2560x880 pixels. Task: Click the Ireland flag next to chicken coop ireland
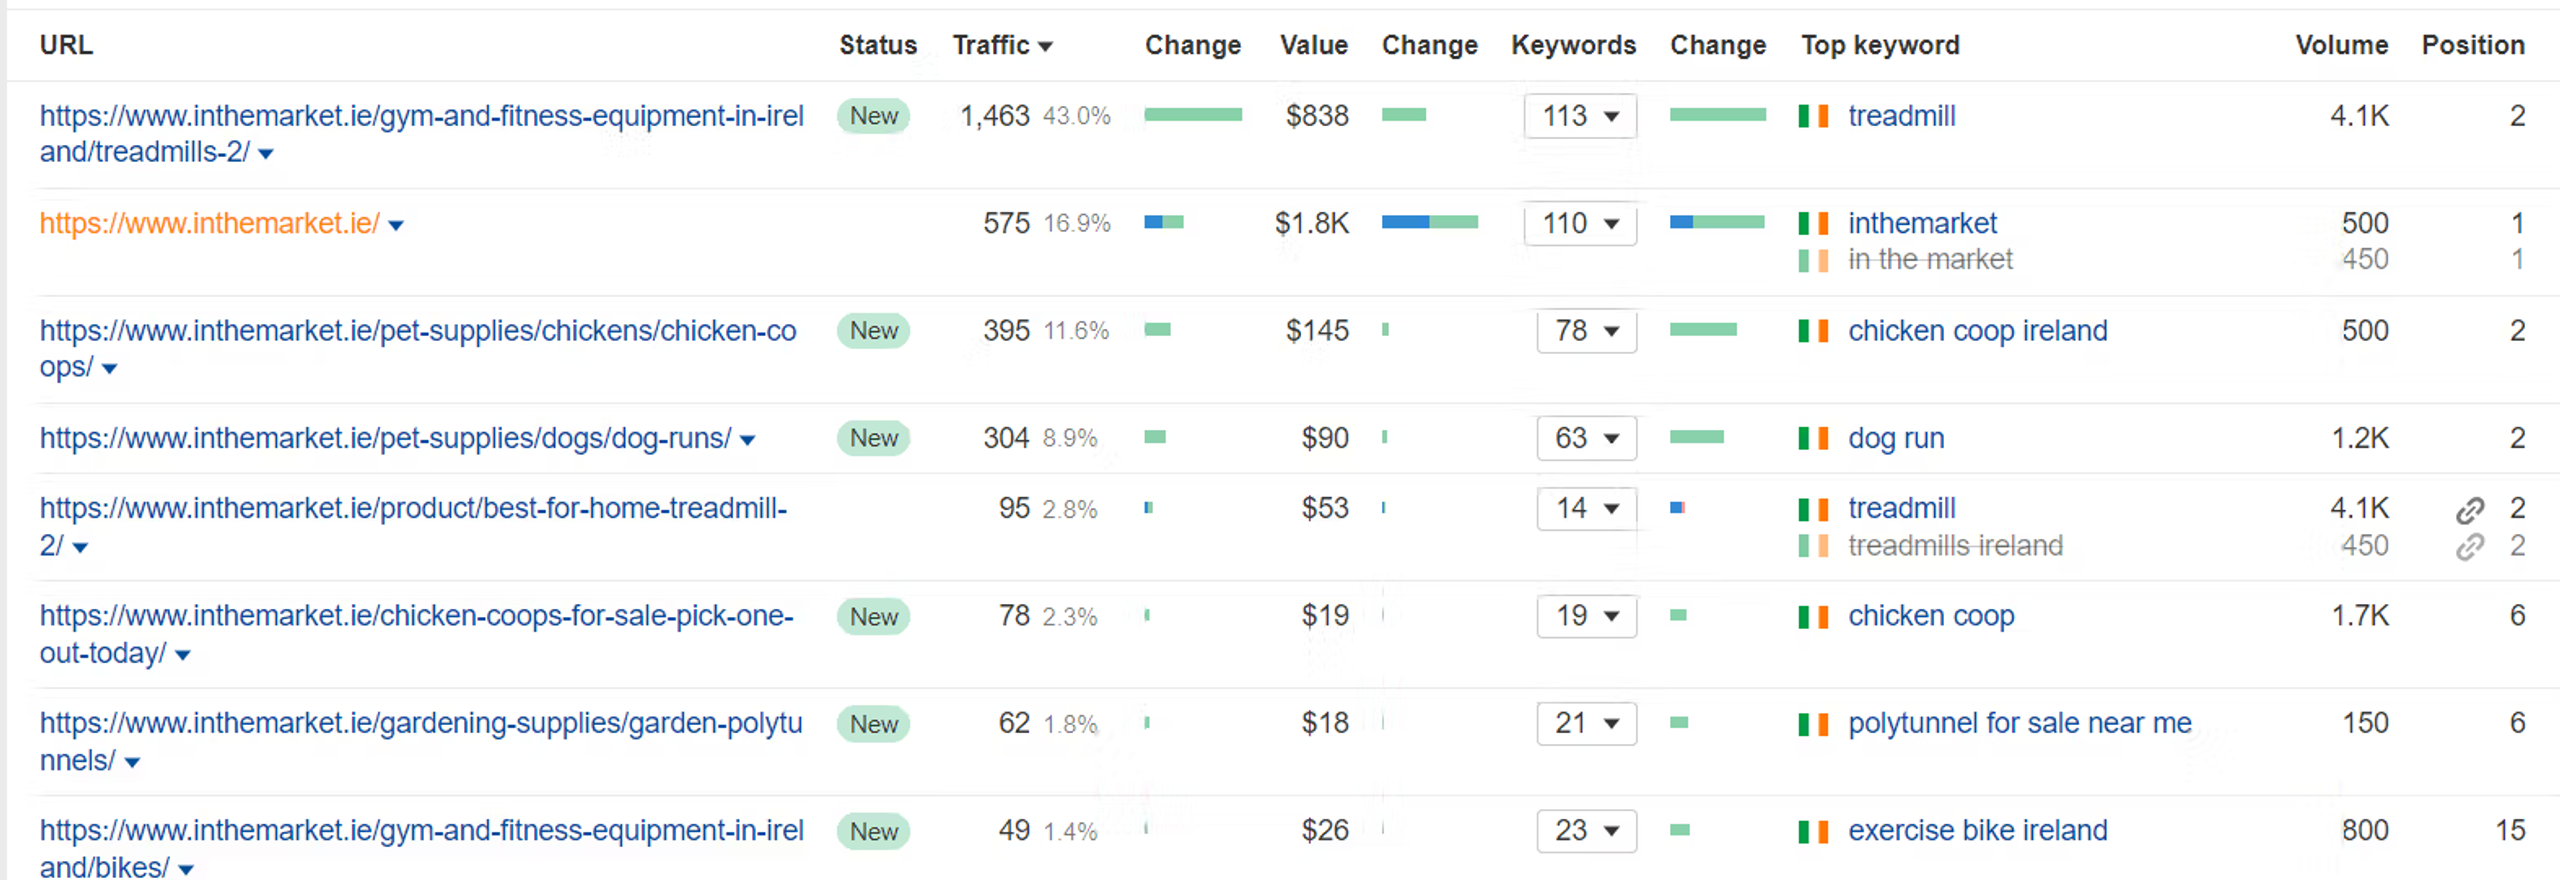click(x=1813, y=331)
